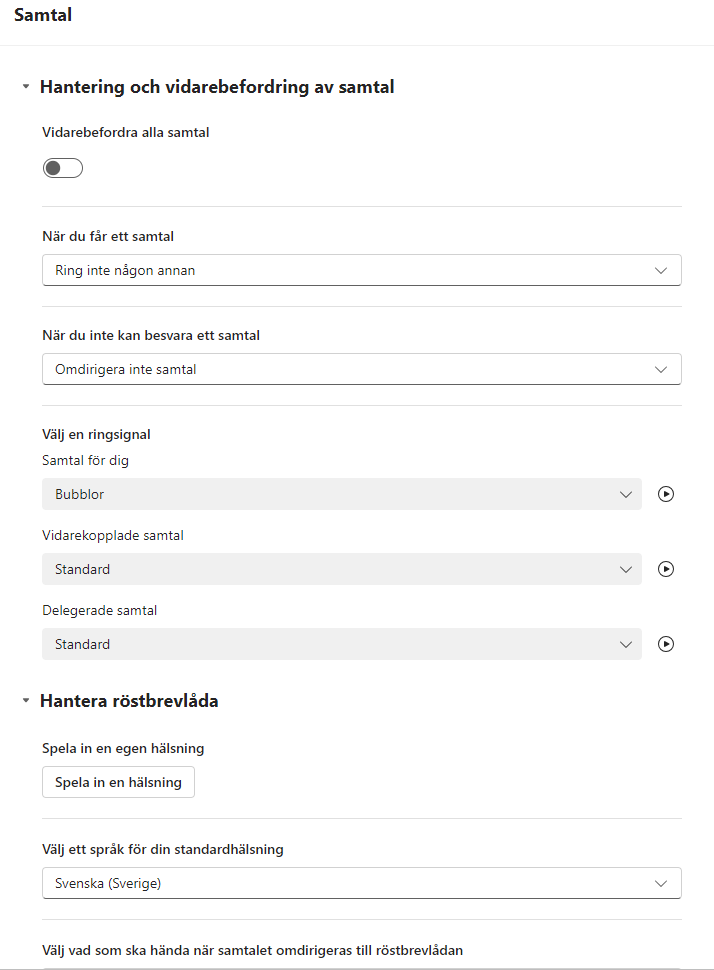The image size is (714, 970).
Task: Toggle Vidarebefordra alla samtal switch
Action: [x=62, y=168]
